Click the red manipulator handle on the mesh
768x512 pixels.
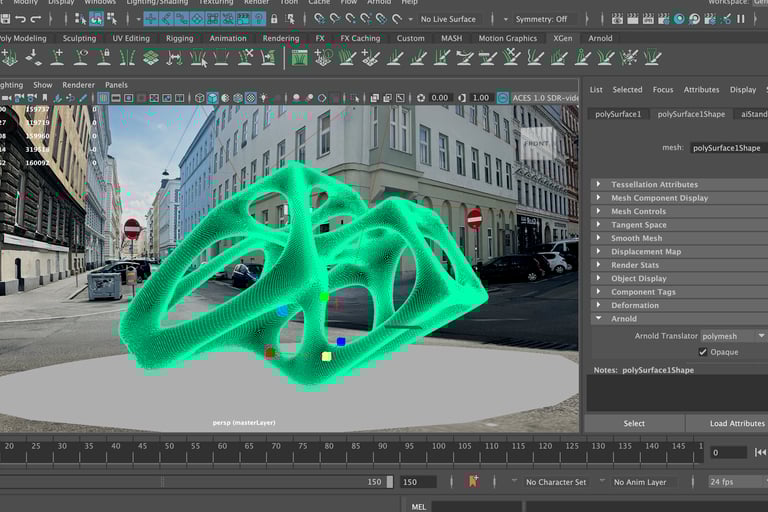[269, 351]
